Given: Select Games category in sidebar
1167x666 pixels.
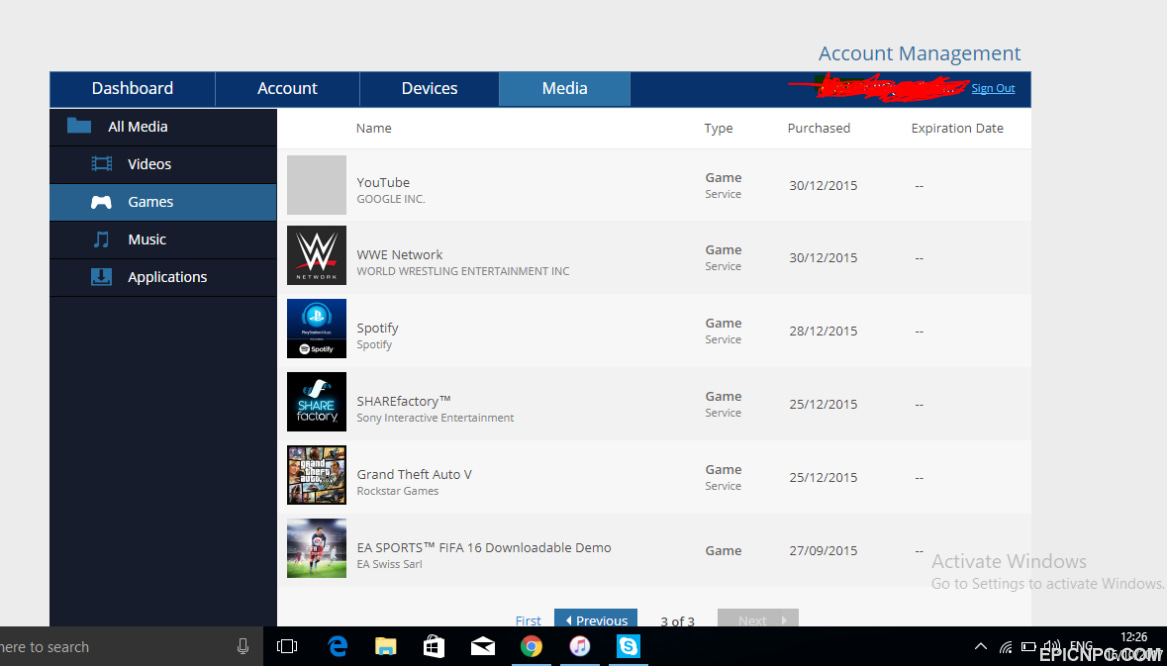Looking at the screenshot, I should click(x=163, y=202).
